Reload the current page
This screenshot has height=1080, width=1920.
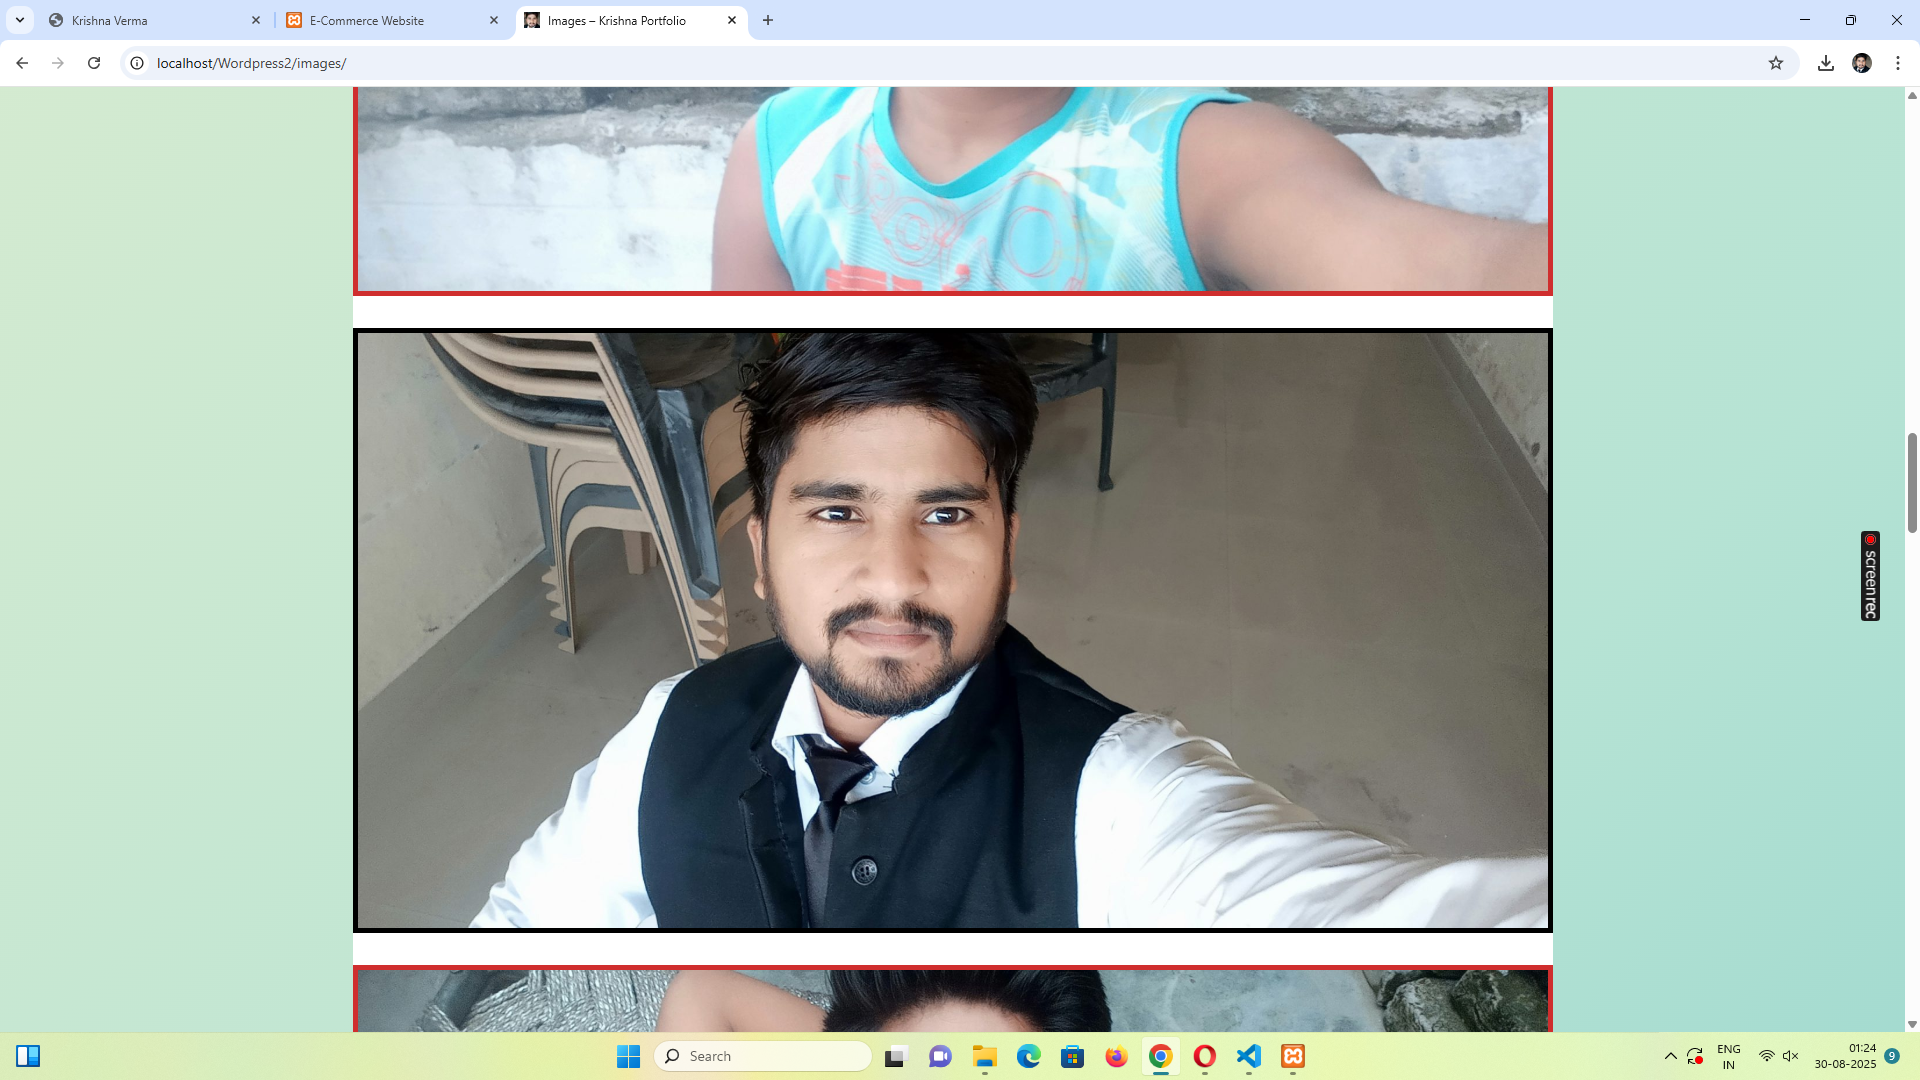click(x=94, y=63)
